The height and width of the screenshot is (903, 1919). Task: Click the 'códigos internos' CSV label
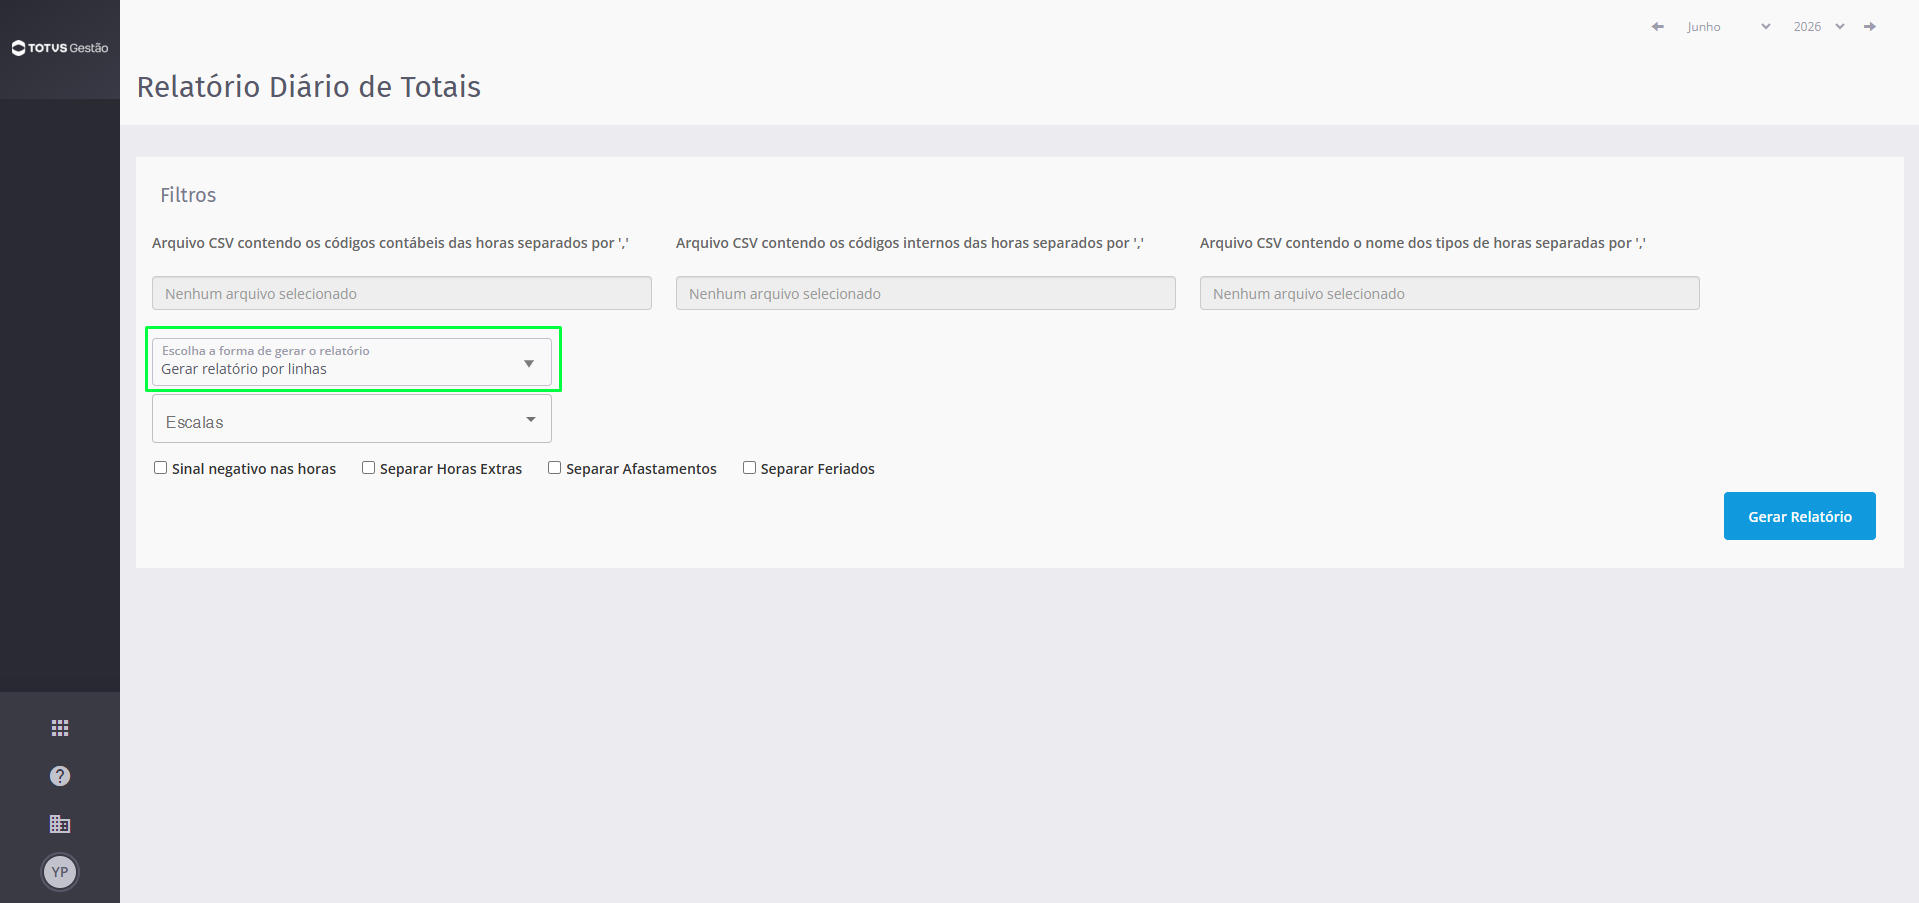tap(910, 243)
